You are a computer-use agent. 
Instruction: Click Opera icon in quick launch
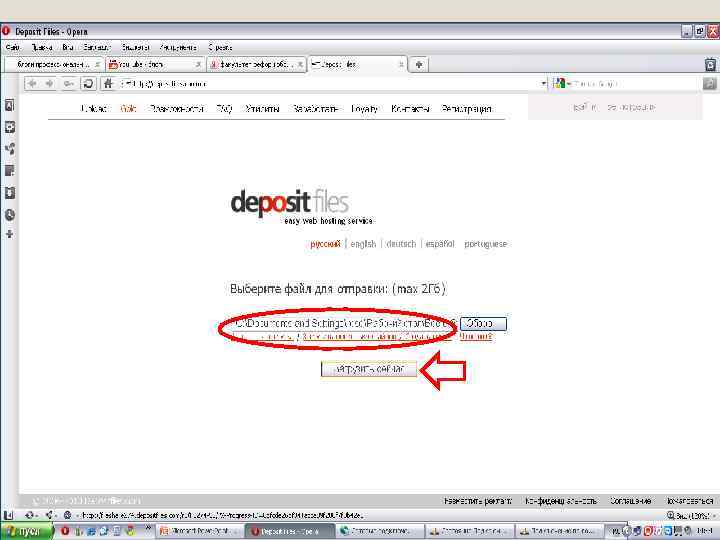(x=65, y=531)
